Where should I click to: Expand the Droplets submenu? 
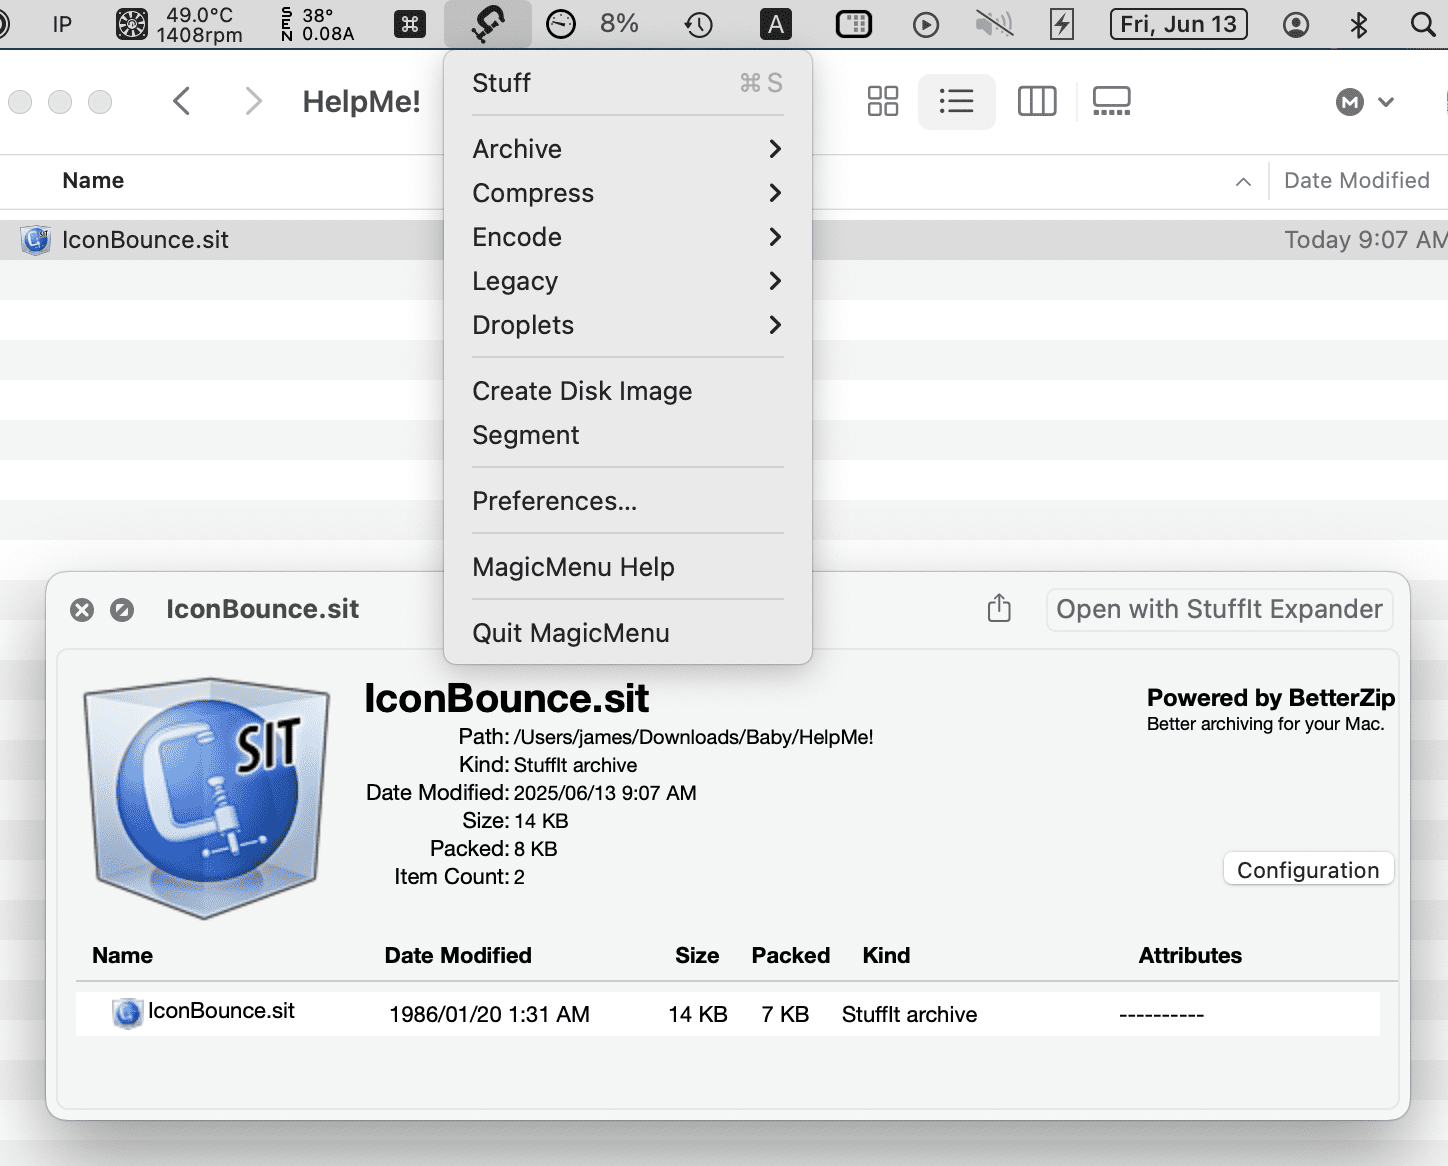tap(627, 325)
